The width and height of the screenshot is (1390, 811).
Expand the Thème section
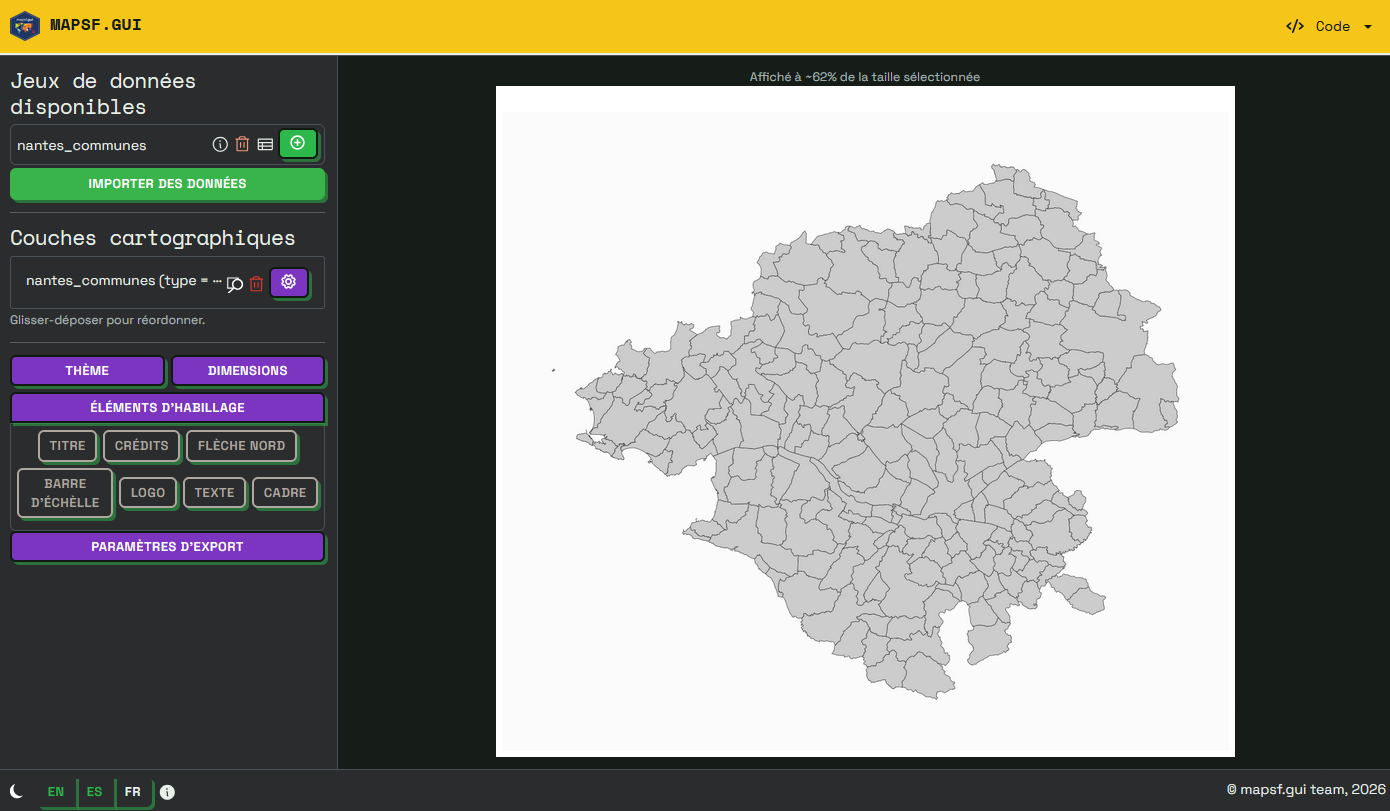click(87, 370)
